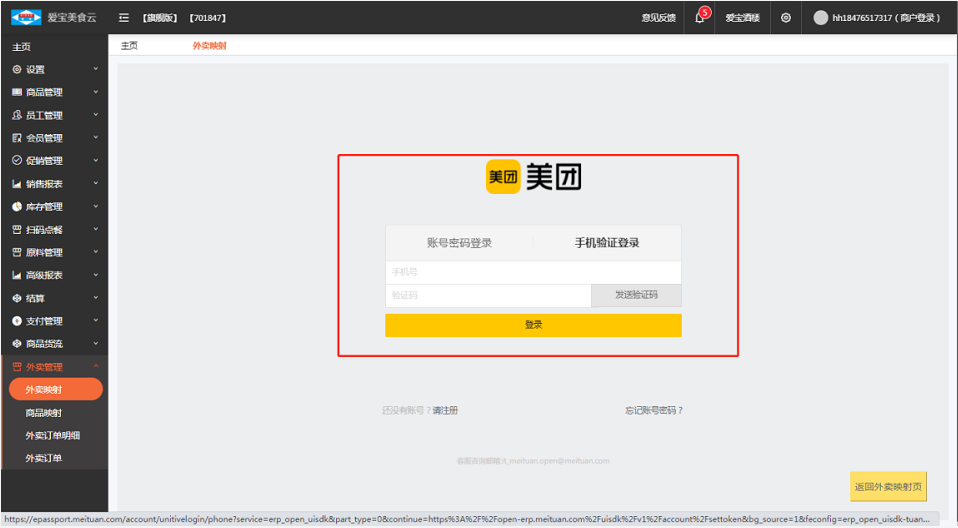Click the Meituan logo

(x=533, y=178)
